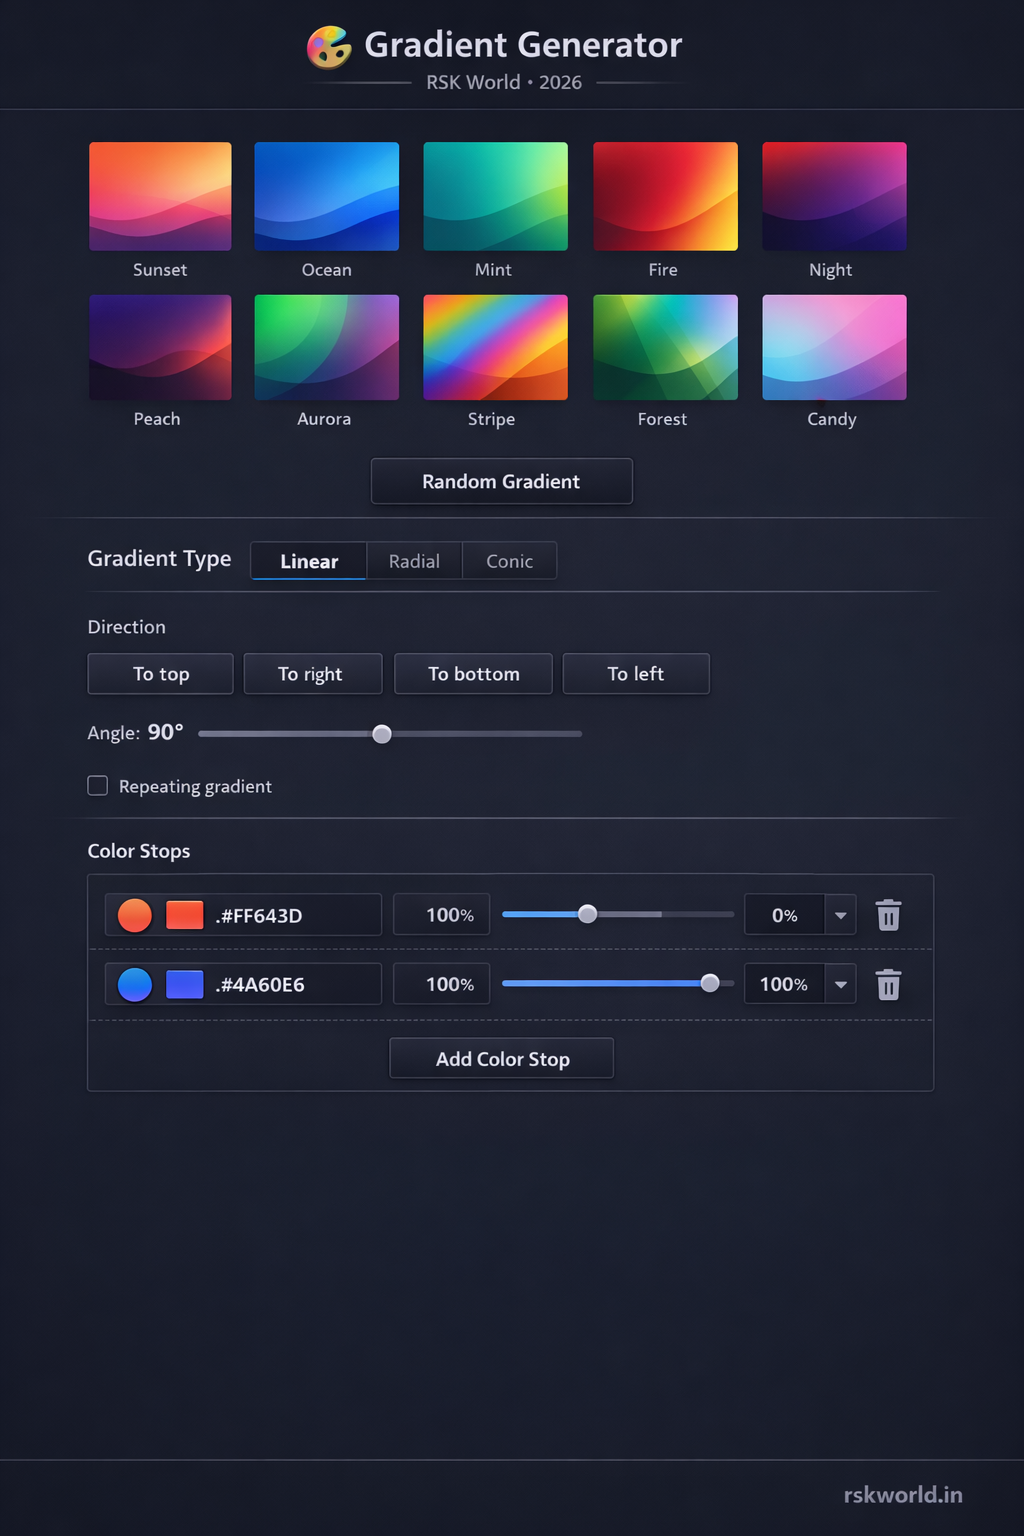Delete the #4A60E6 color stop via trash icon

pyautogui.click(x=888, y=984)
